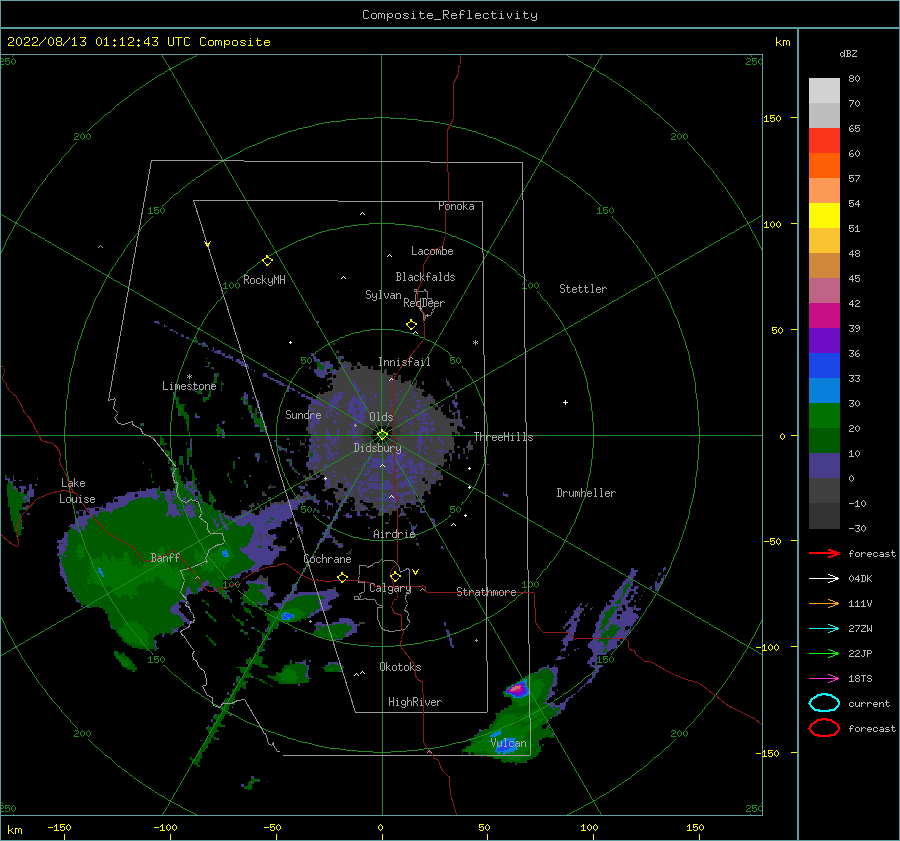
Task: Click the Didsbury label
Action: click(x=378, y=448)
